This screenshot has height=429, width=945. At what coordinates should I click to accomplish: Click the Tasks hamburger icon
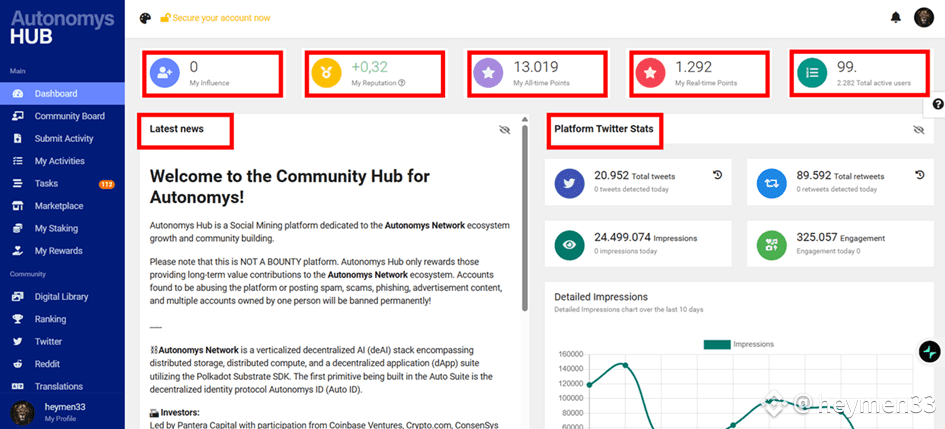click(17, 183)
